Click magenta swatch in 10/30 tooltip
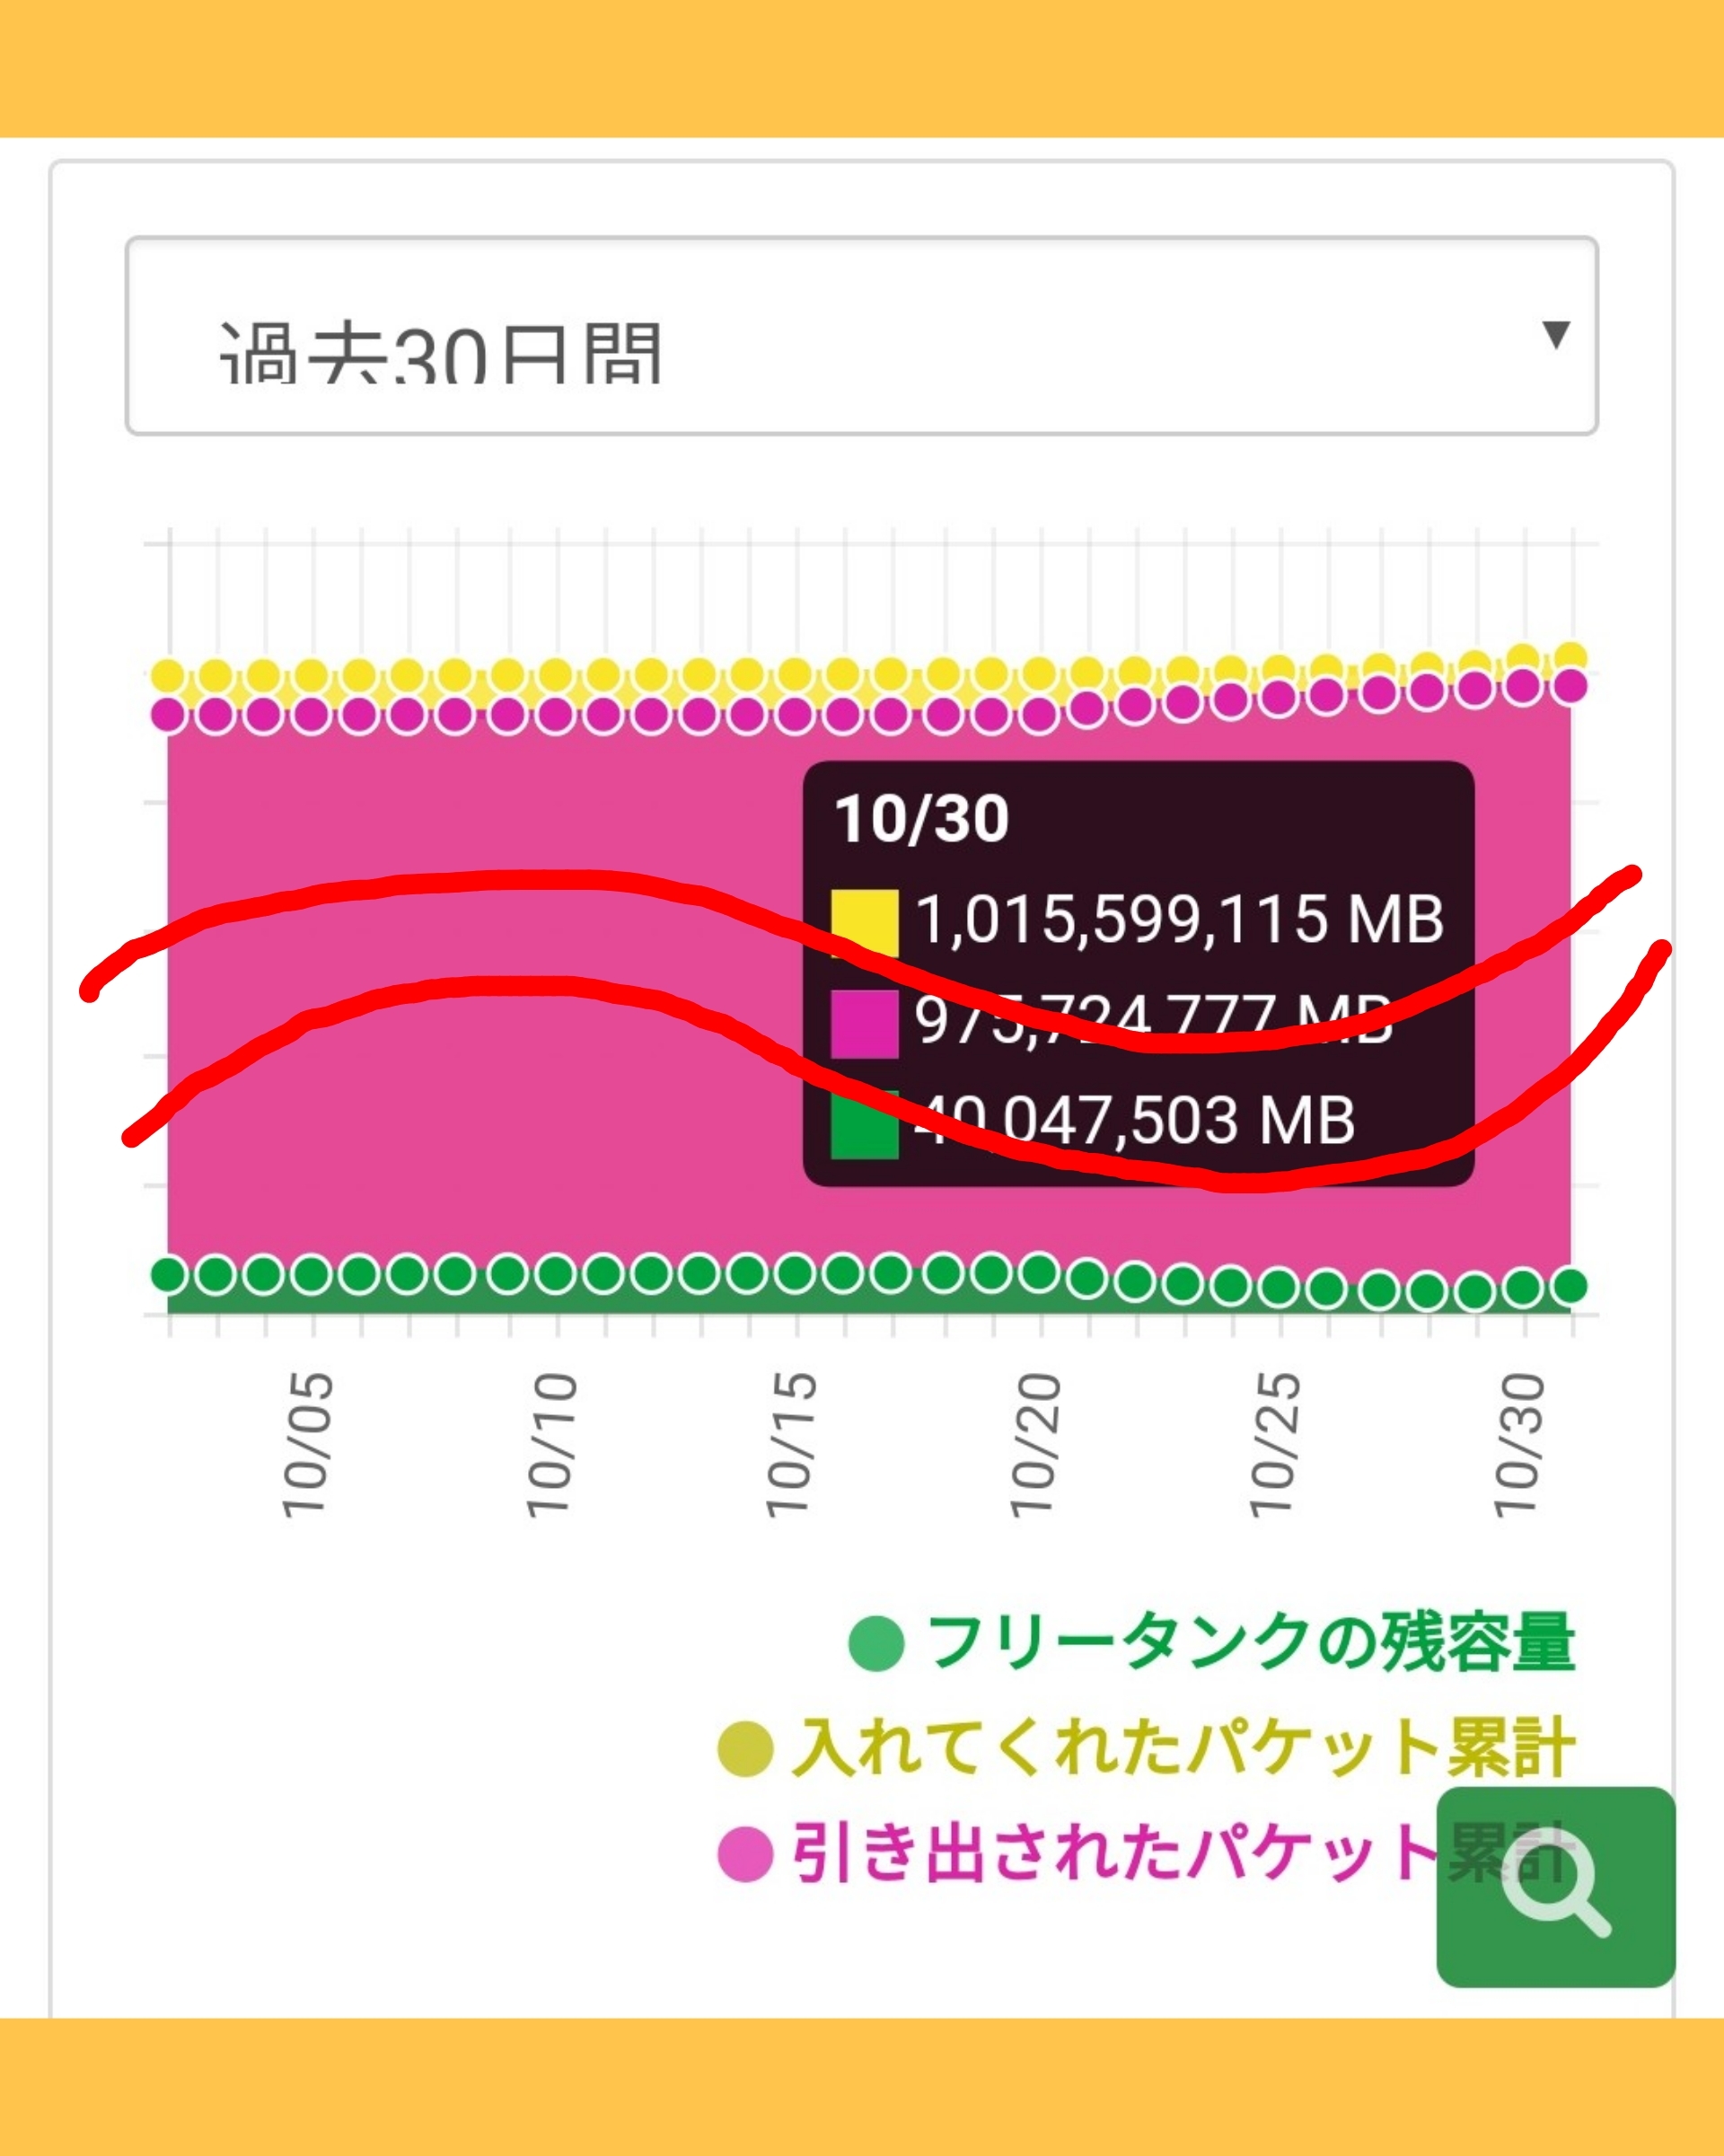Viewport: 1724px width, 2156px height. pyautogui.click(x=864, y=1023)
